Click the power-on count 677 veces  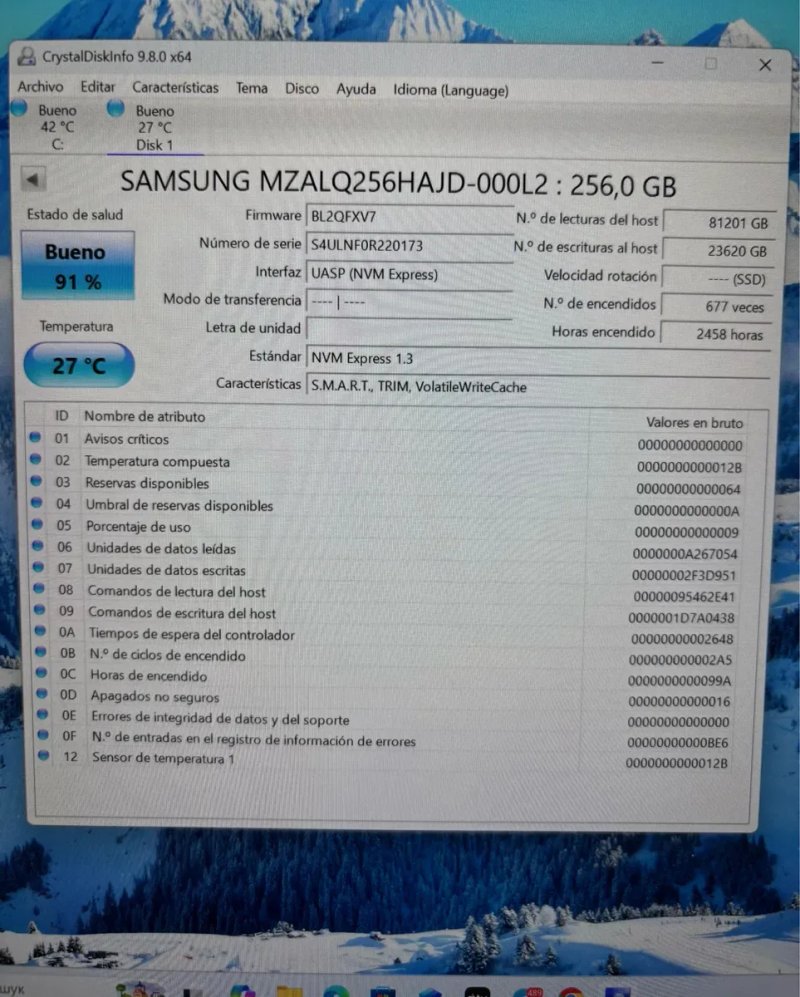[717, 306]
